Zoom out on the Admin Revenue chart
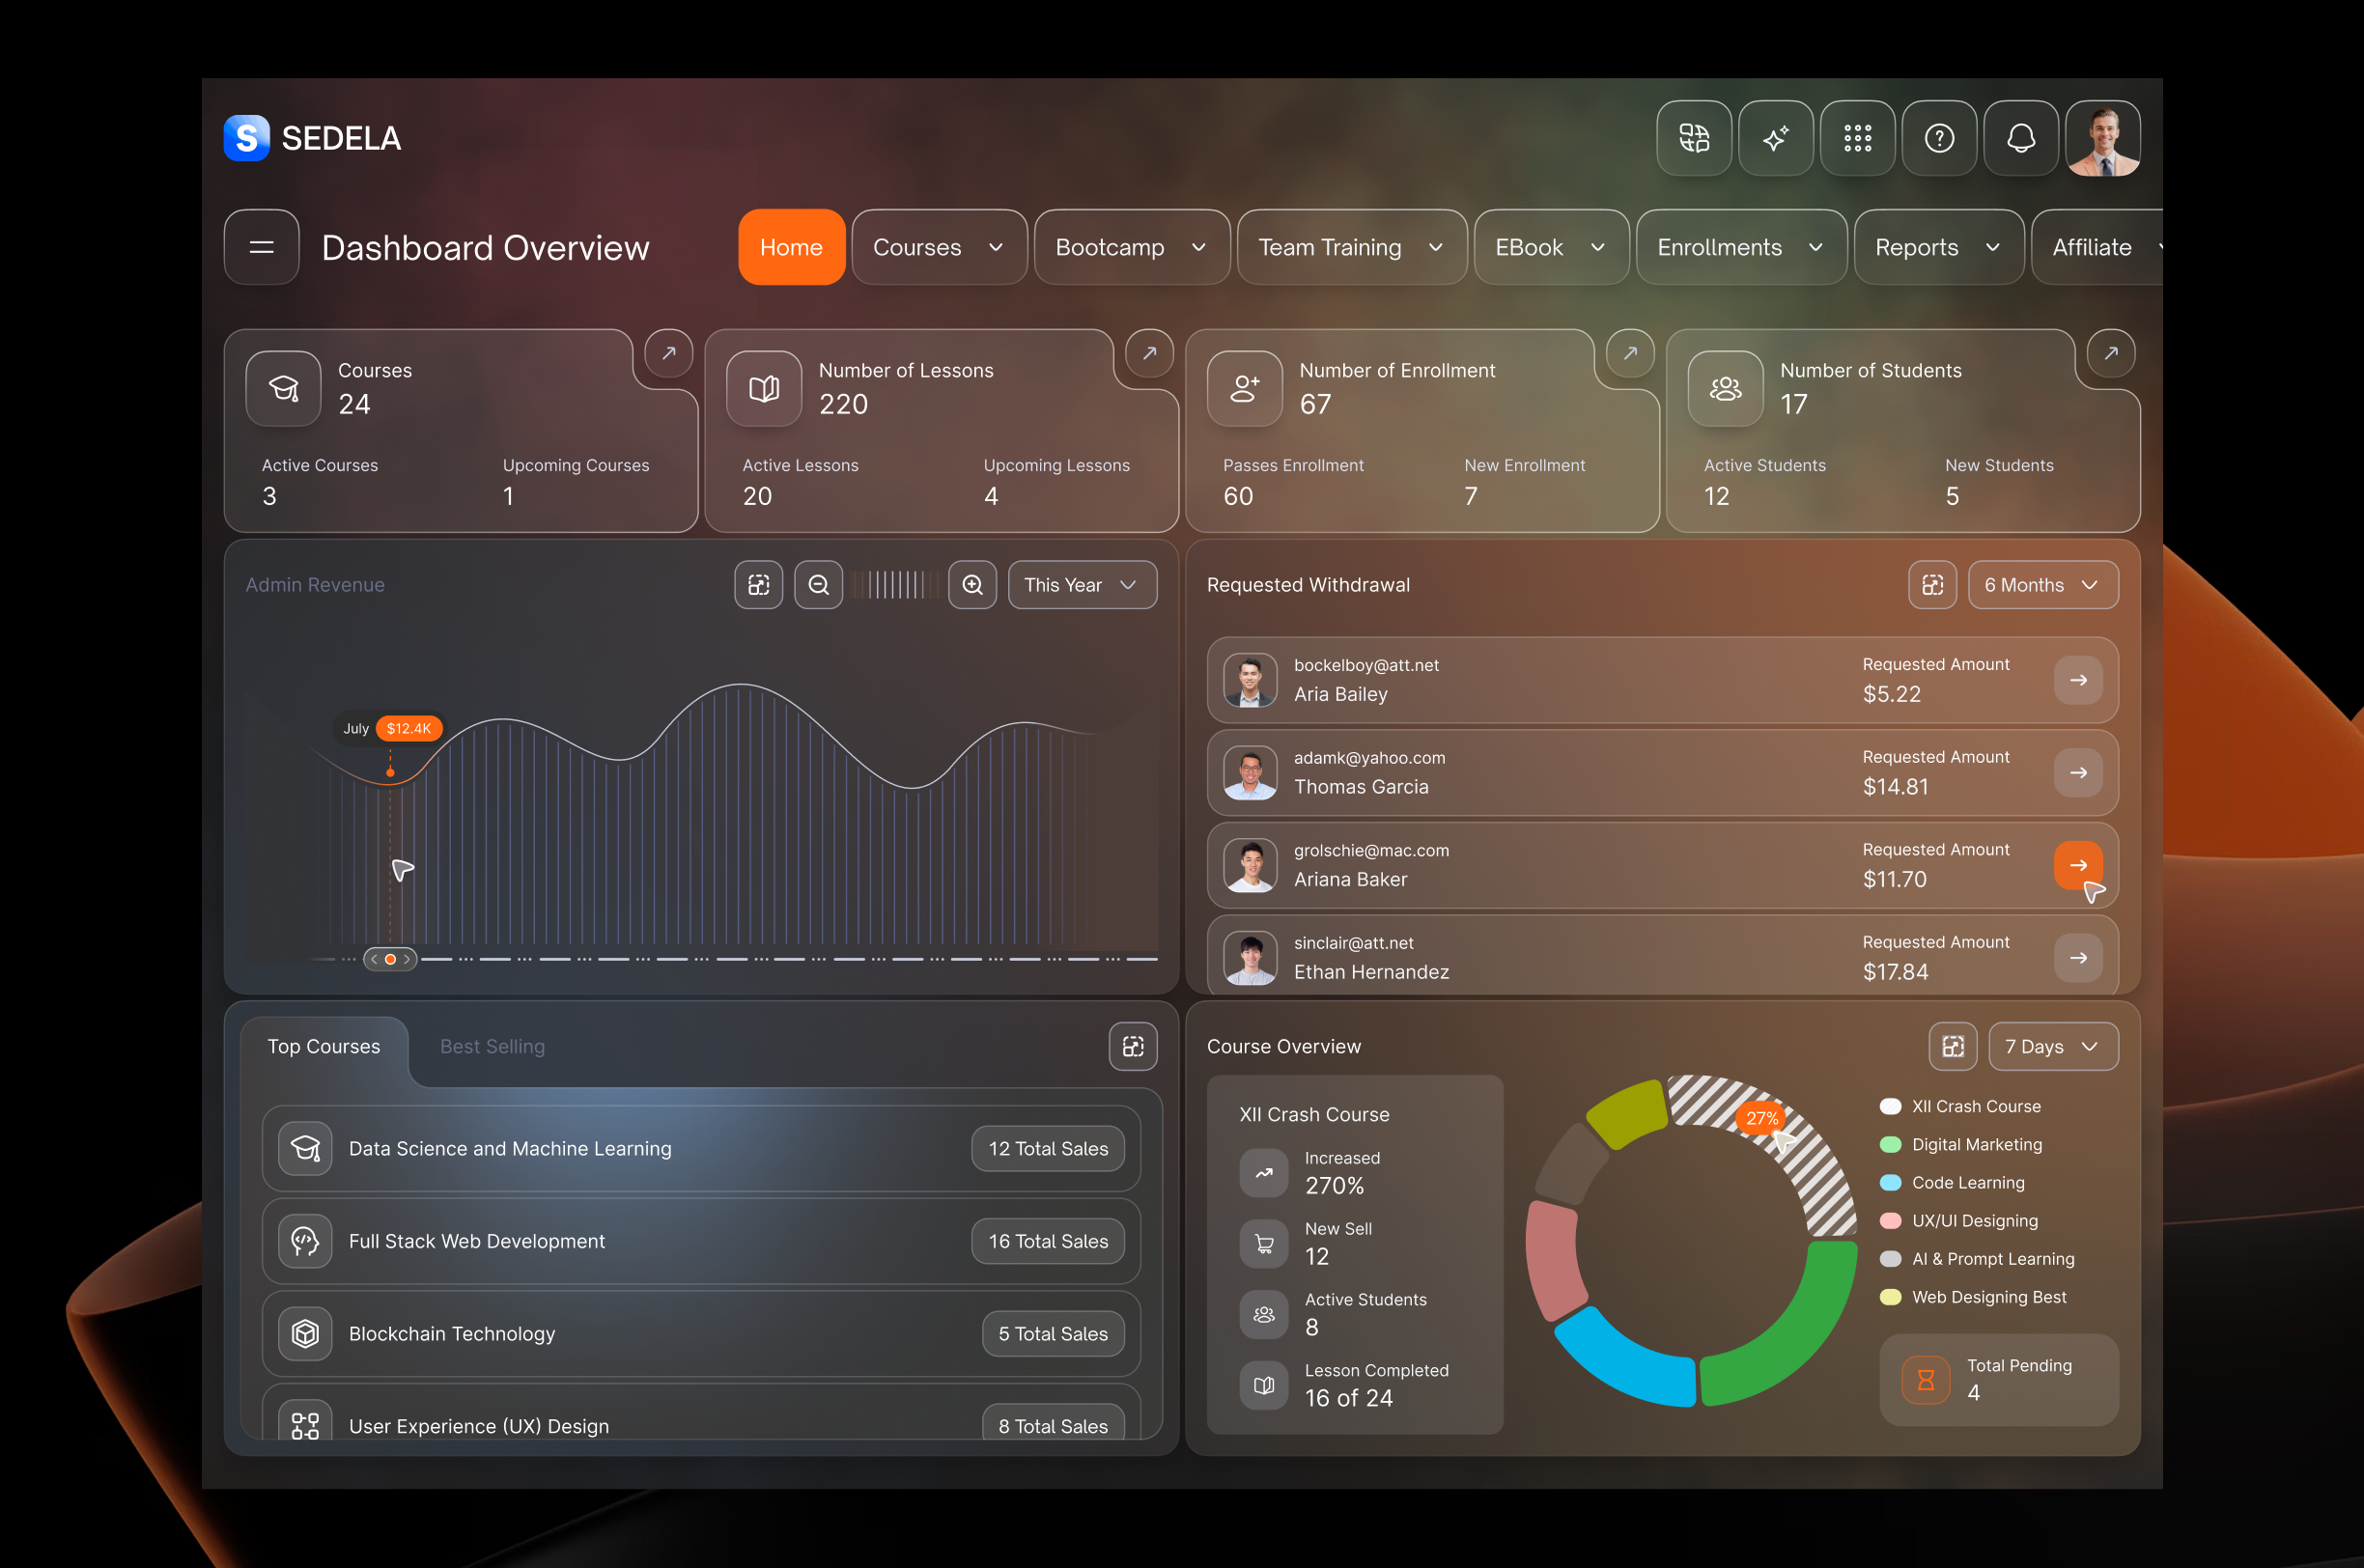The height and width of the screenshot is (1568, 2364). coord(818,585)
